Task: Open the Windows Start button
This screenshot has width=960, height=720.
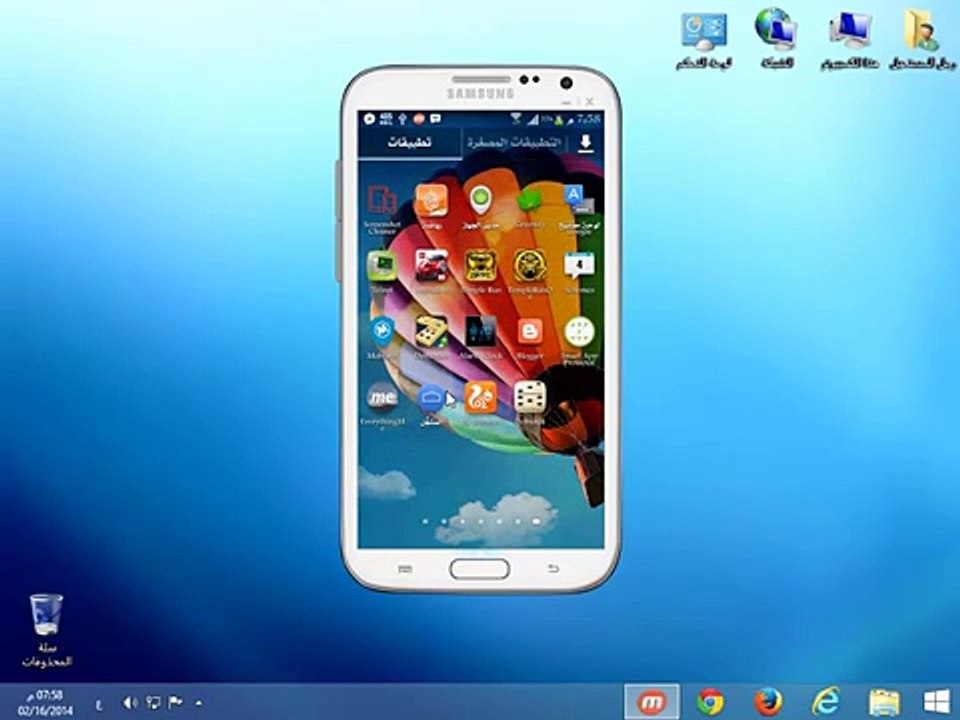Action: (x=937, y=702)
